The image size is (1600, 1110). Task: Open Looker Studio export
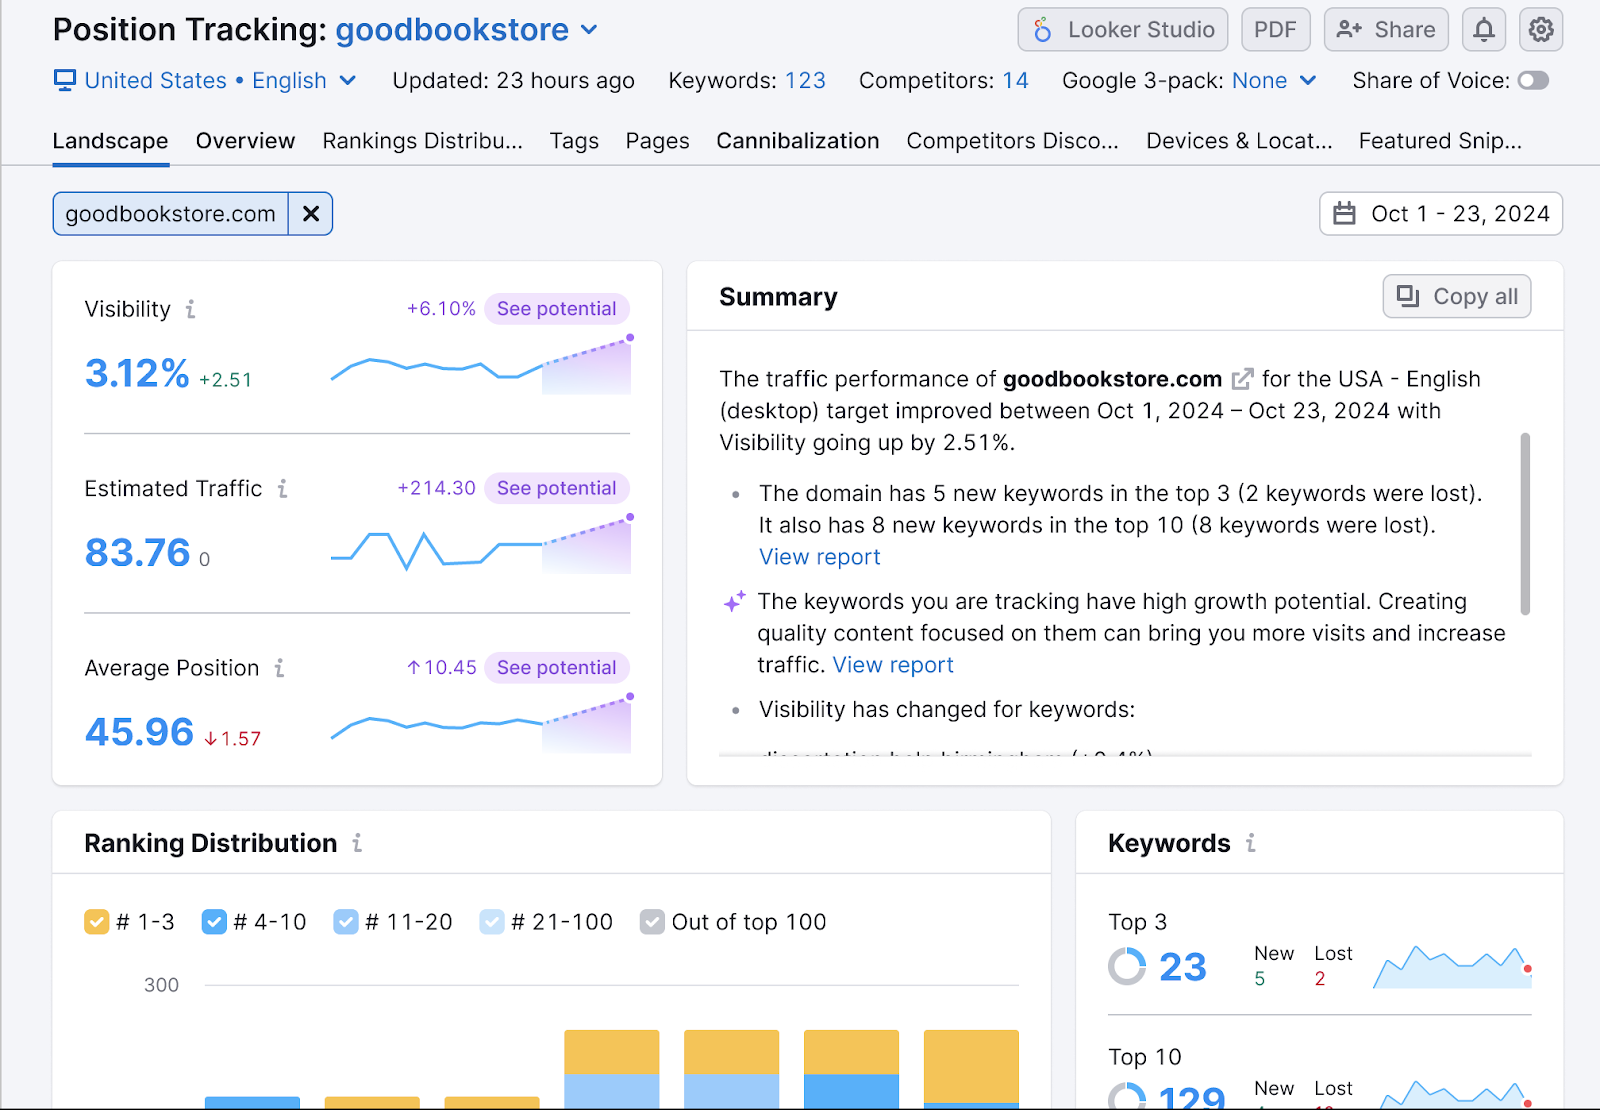1122,30
